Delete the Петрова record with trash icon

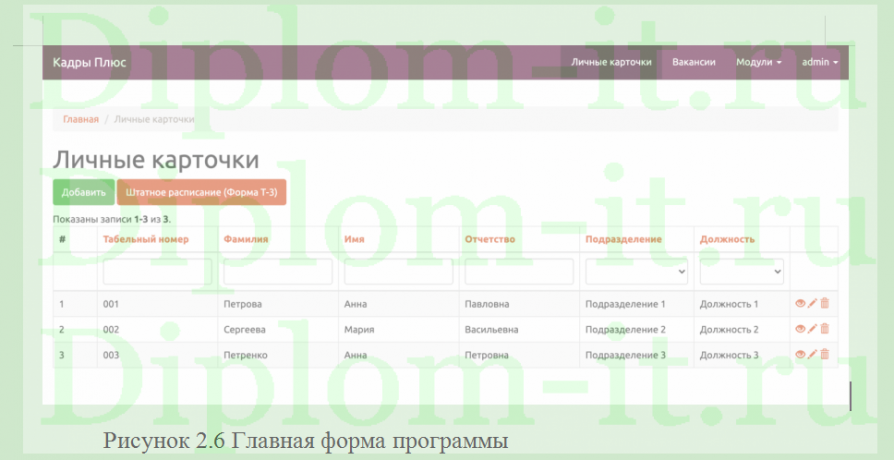[x=824, y=303]
